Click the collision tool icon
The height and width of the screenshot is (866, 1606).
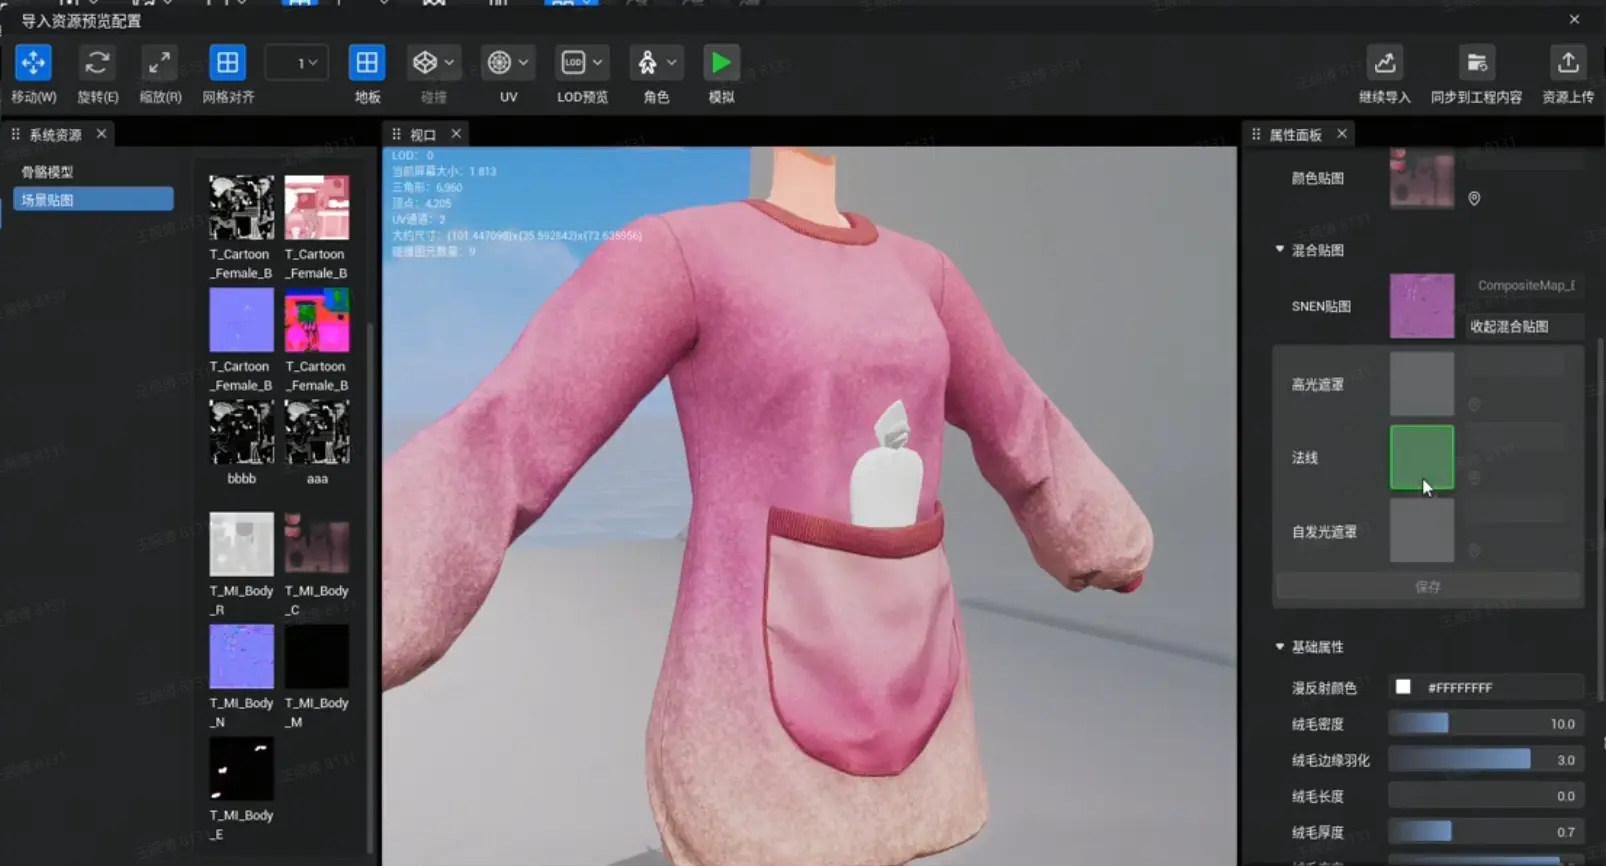[x=425, y=63]
